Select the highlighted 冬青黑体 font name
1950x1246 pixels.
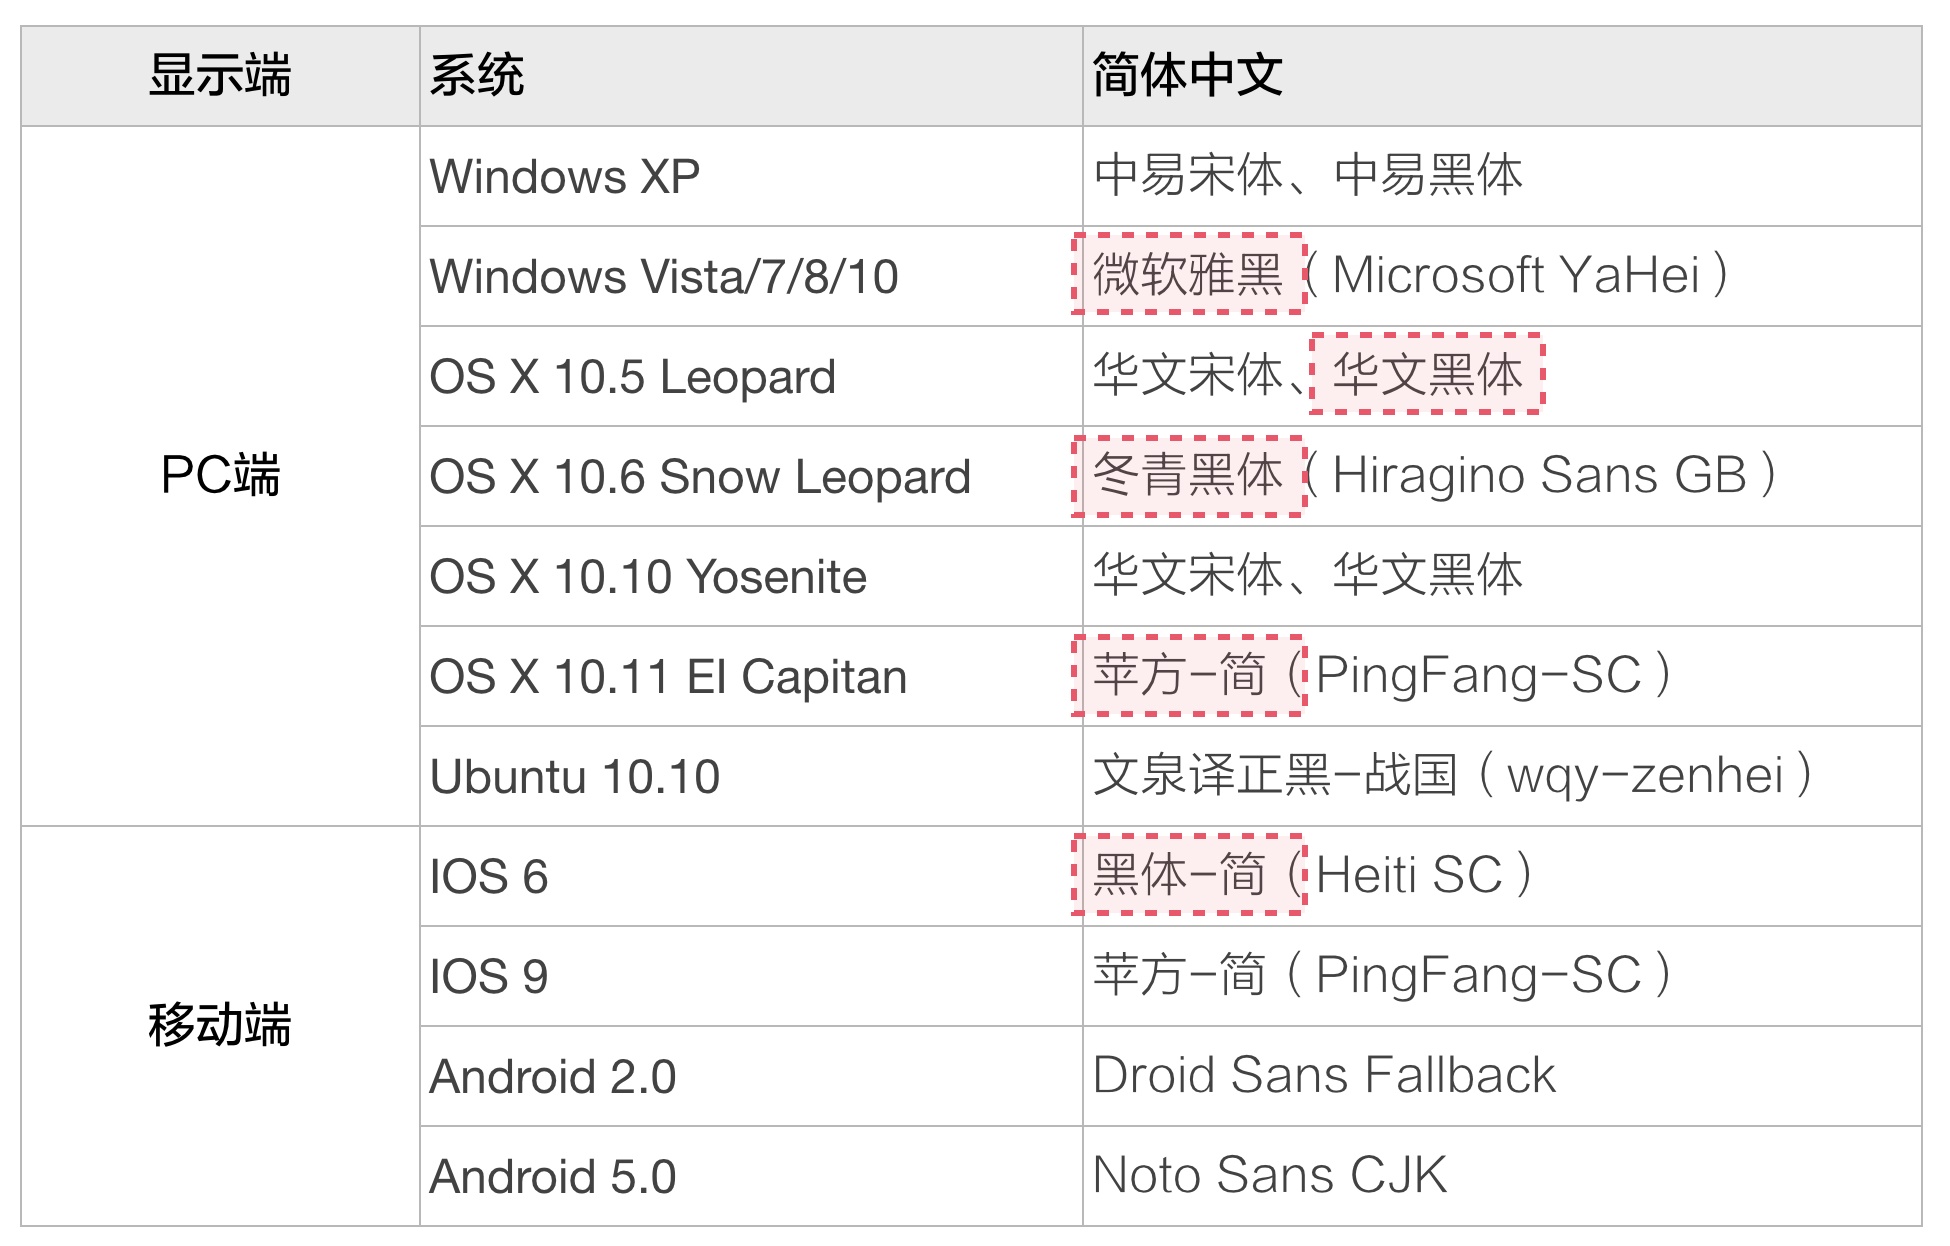(1188, 475)
